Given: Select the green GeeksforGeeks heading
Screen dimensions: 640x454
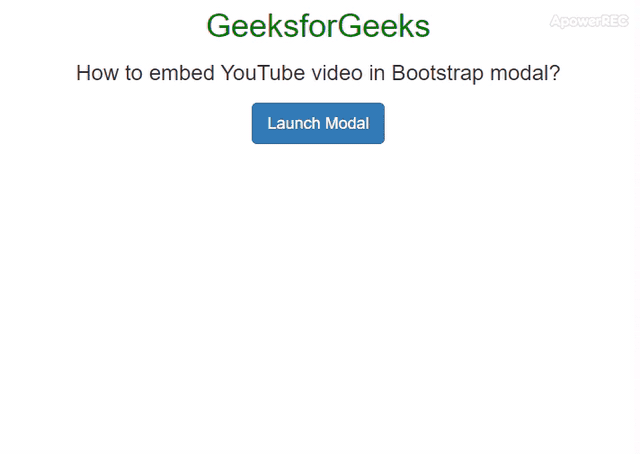Looking at the screenshot, I should [x=318, y=26].
